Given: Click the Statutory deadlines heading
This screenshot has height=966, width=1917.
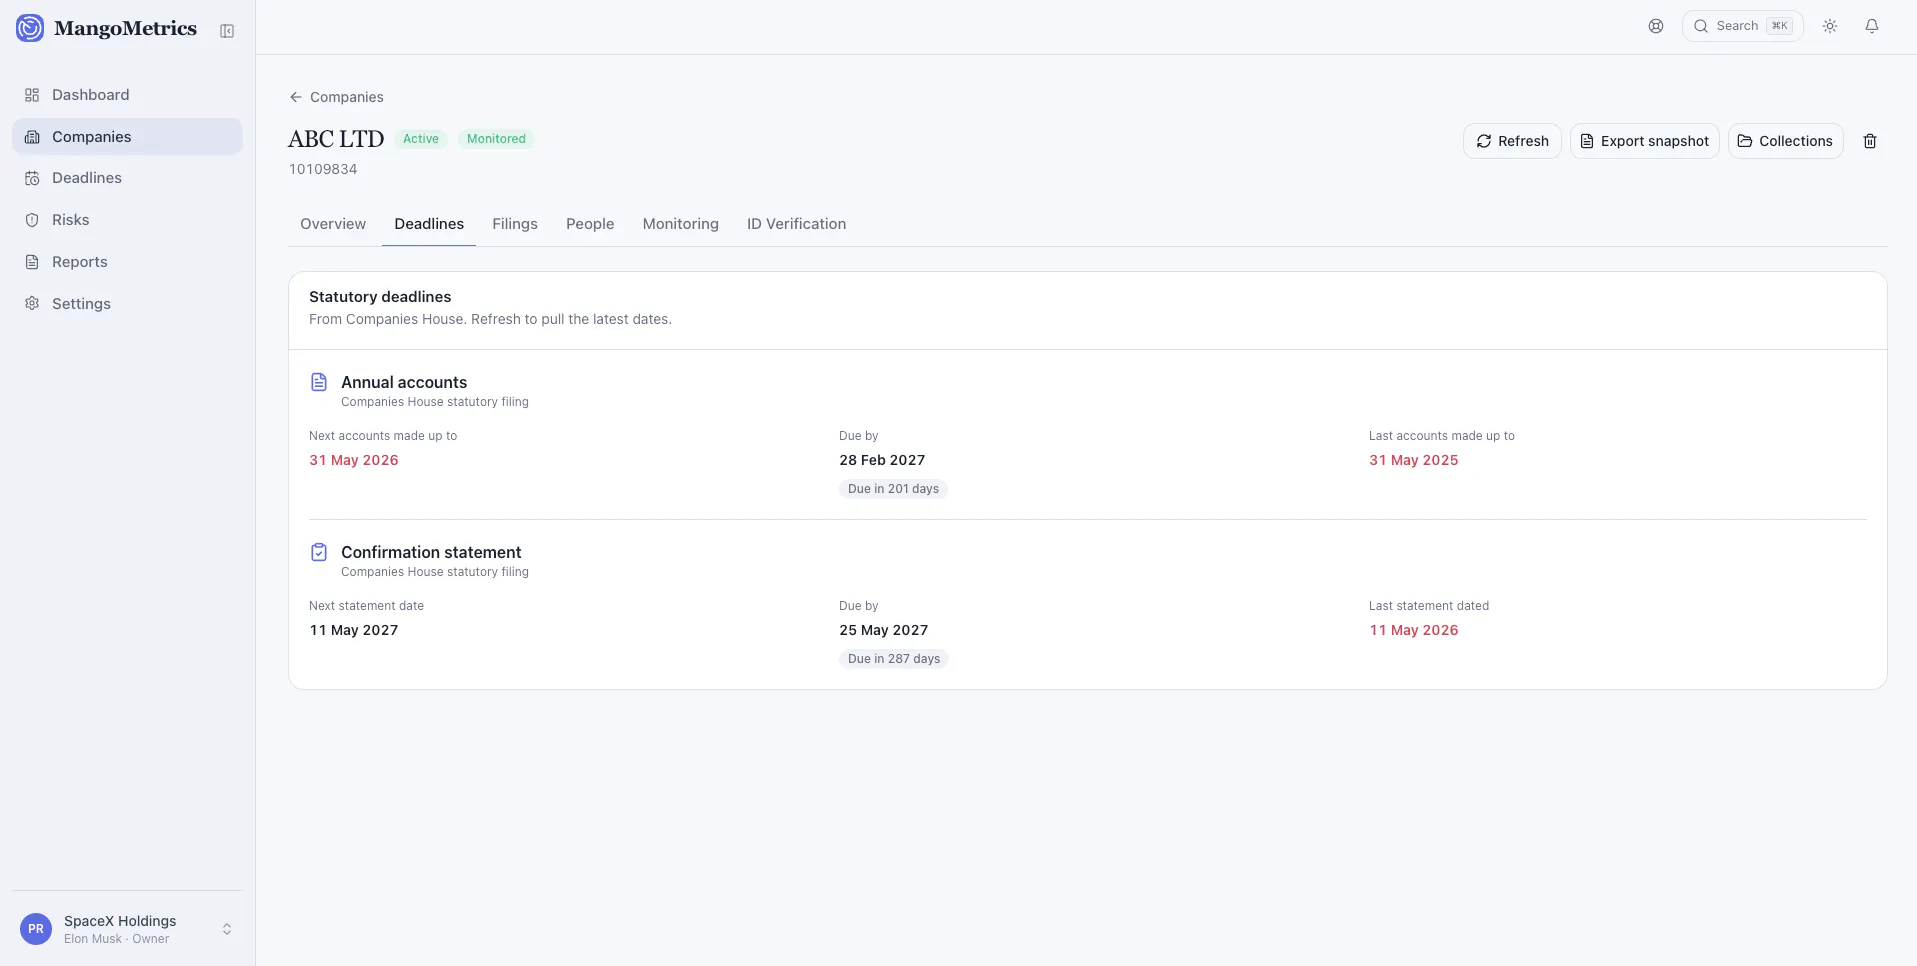Looking at the screenshot, I should 380,297.
